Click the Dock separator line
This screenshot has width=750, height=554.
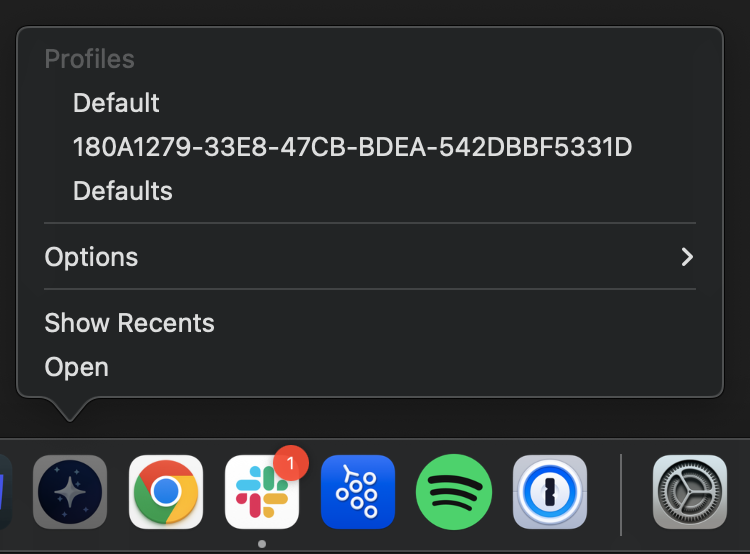click(x=621, y=494)
